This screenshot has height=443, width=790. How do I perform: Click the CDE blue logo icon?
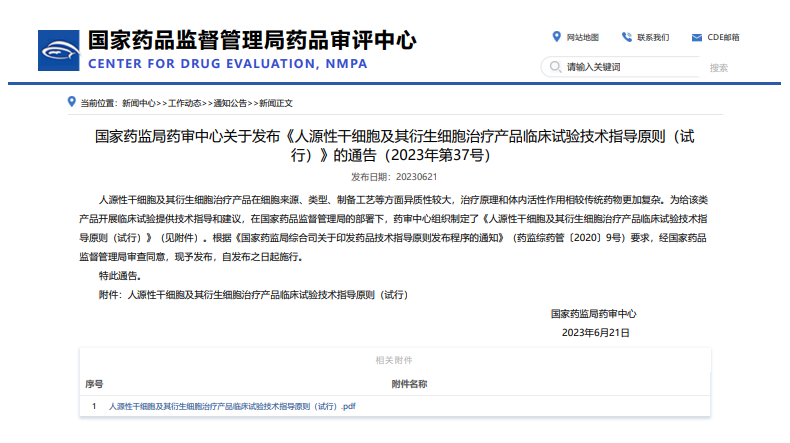click(60, 50)
